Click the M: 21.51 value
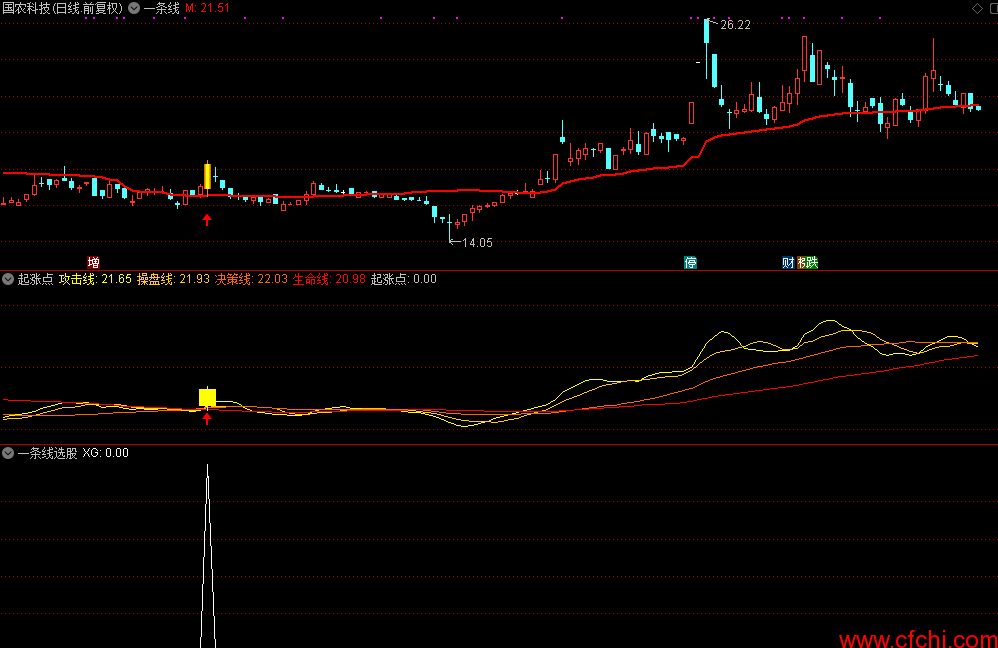This screenshot has width=998, height=648. (x=207, y=8)
